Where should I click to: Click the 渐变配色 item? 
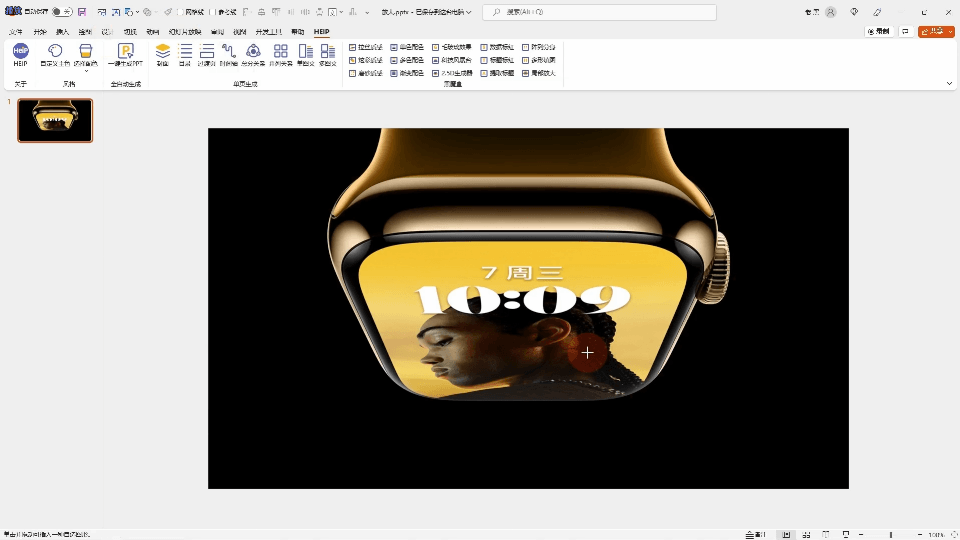[x=407, y=73]
